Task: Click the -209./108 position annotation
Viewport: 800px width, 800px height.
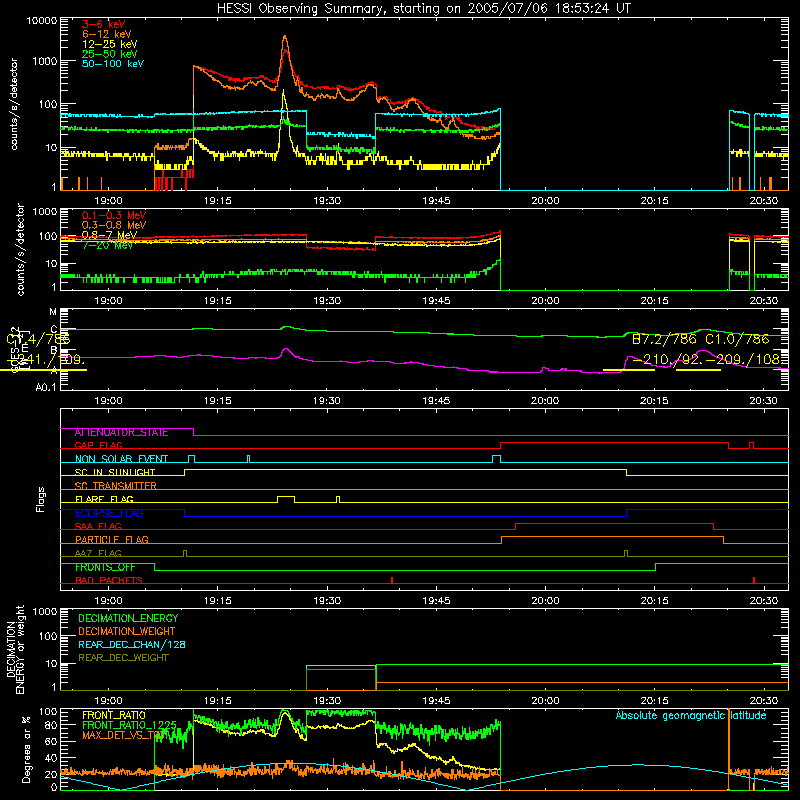Action: tap(743, 359)
